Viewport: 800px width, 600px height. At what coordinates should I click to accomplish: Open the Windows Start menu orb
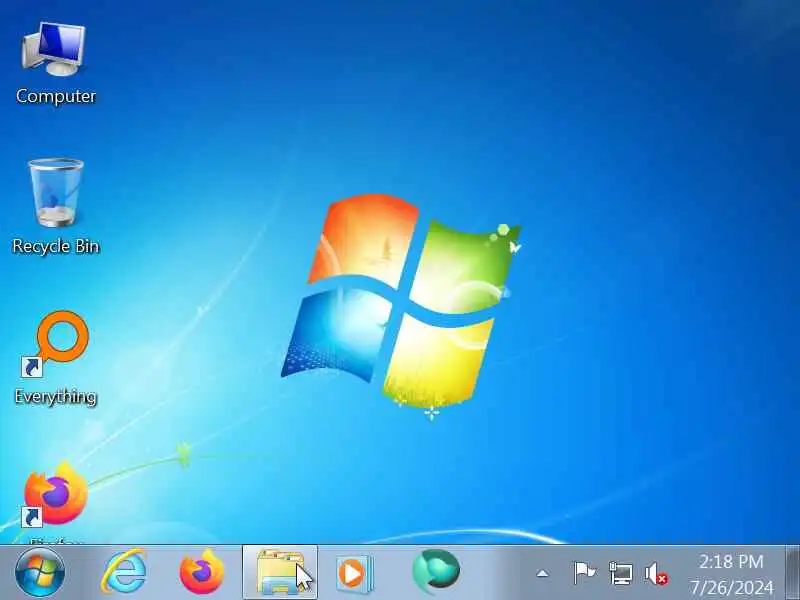40,572
